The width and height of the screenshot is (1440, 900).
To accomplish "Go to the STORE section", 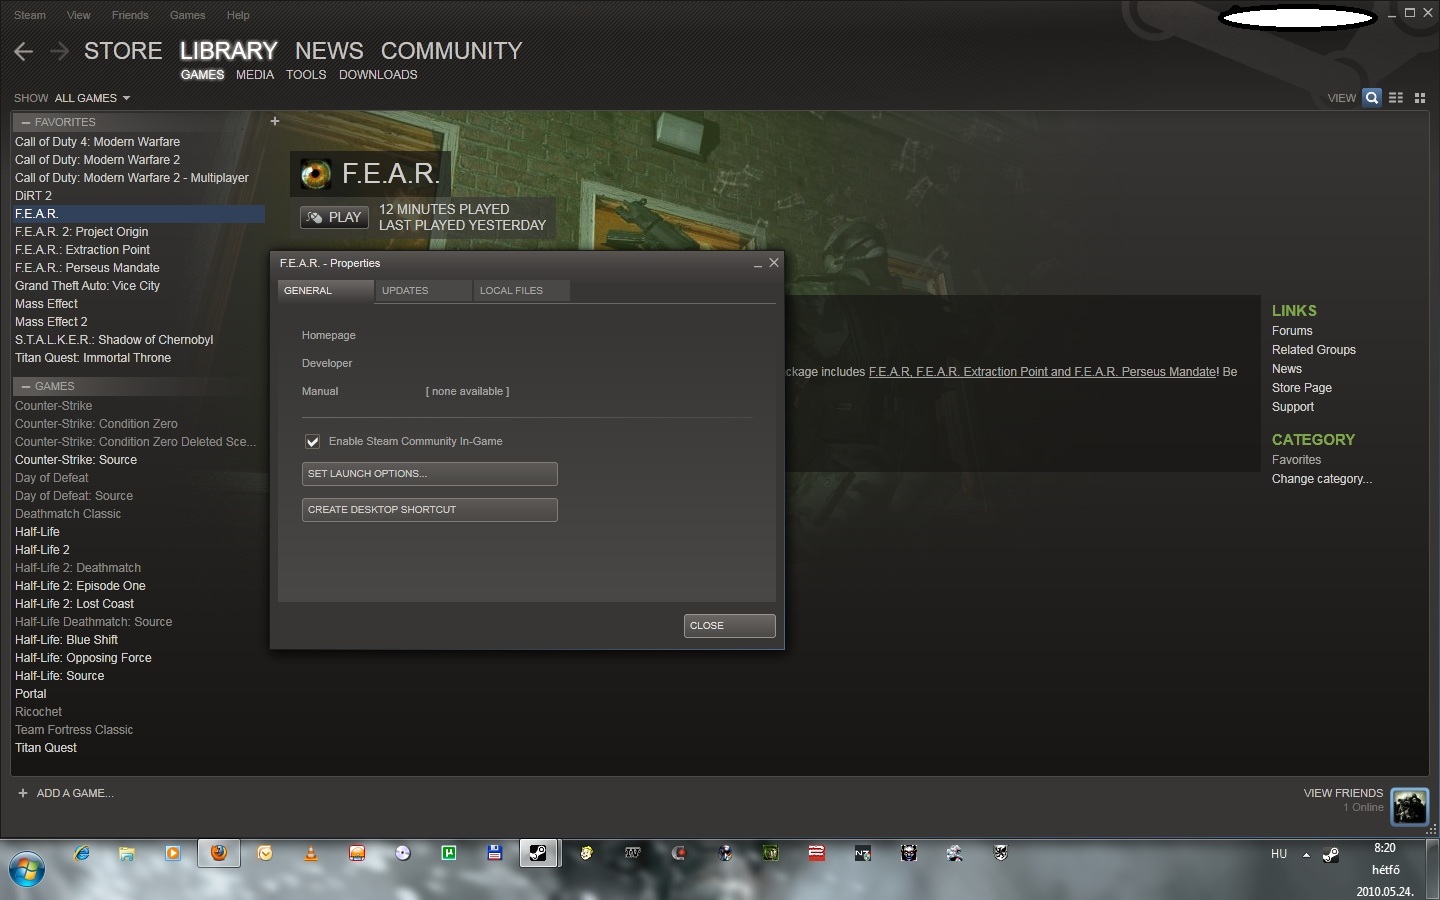I will (x=123, y=51).
